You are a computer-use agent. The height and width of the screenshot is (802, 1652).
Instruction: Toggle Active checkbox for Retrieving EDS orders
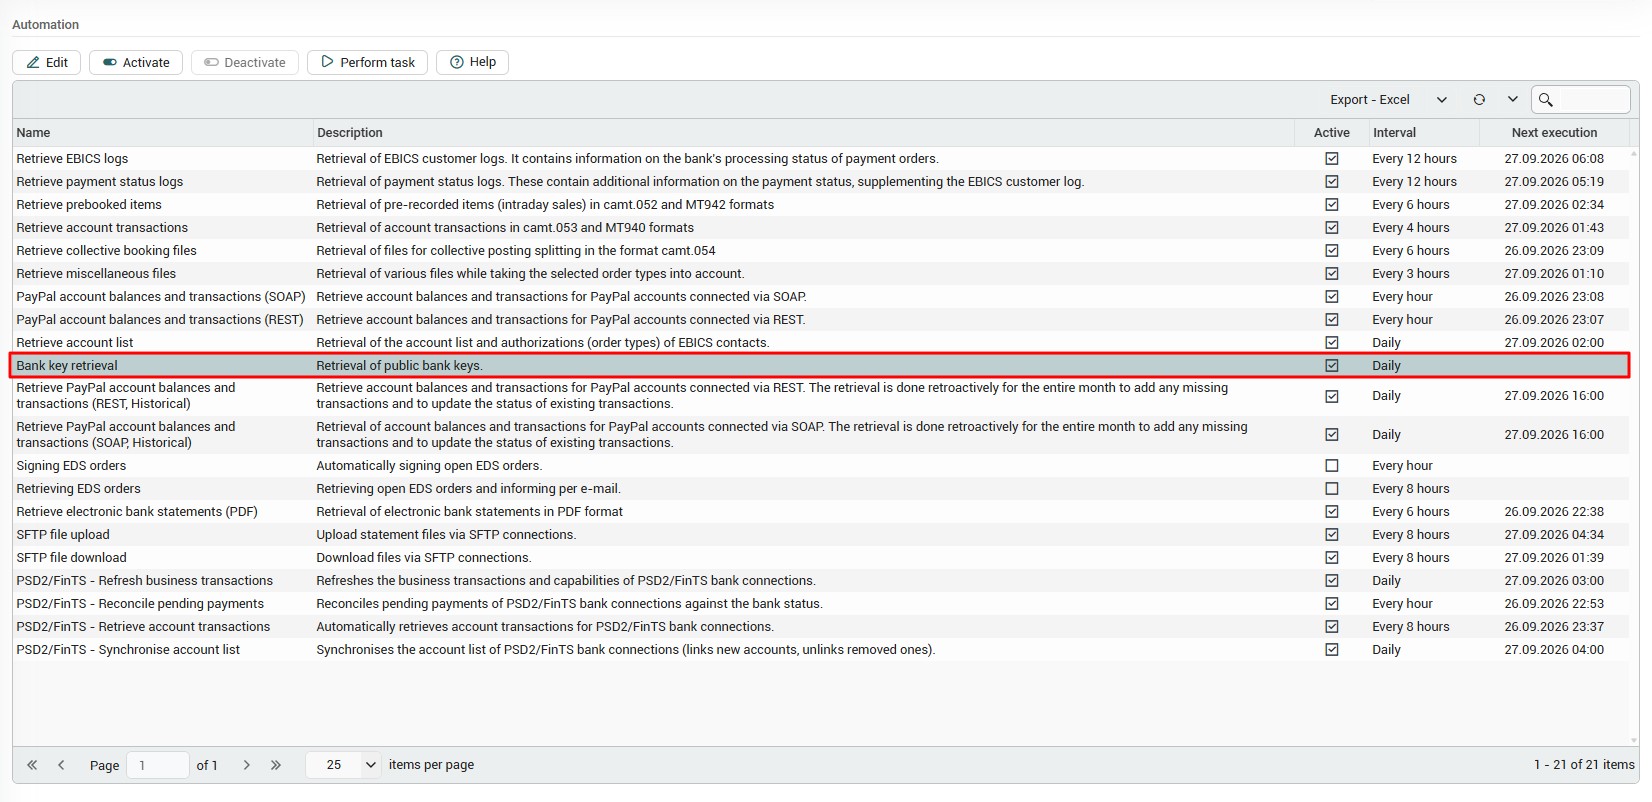click(1332, 489)
